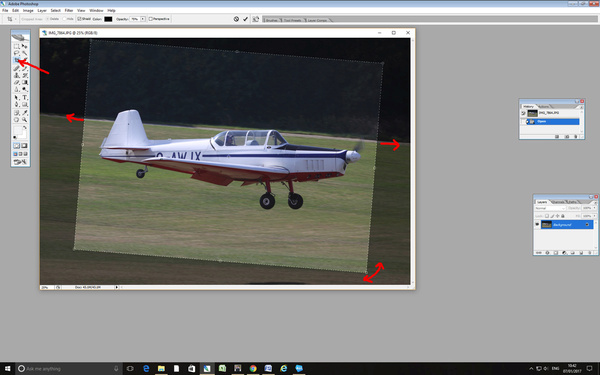Enable the Perspective checkbox
This screenshot has height=375, width=600.
click(x=150, y=19)
